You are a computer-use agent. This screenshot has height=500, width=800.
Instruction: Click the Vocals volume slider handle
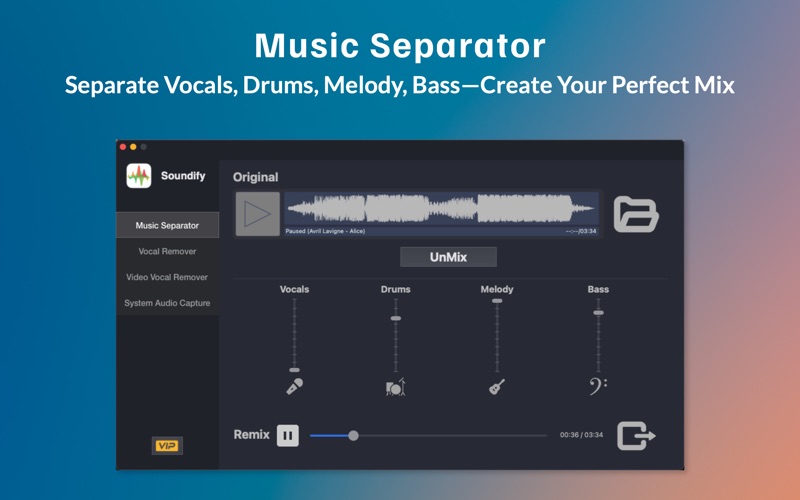pos(294,370)
